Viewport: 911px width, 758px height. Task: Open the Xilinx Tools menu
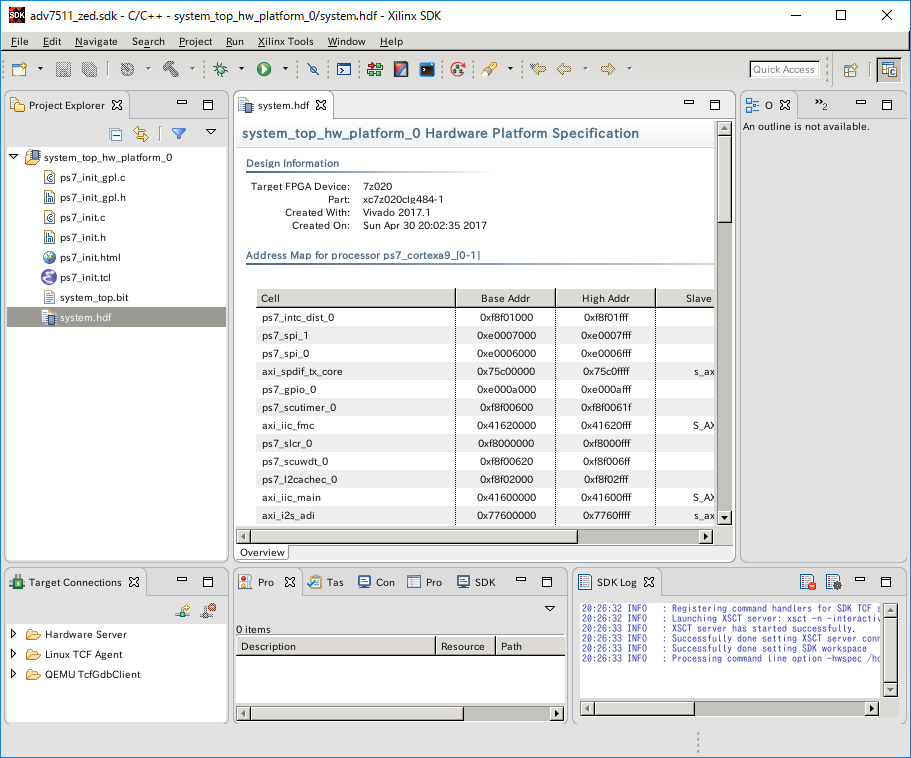tap(285, 42)
